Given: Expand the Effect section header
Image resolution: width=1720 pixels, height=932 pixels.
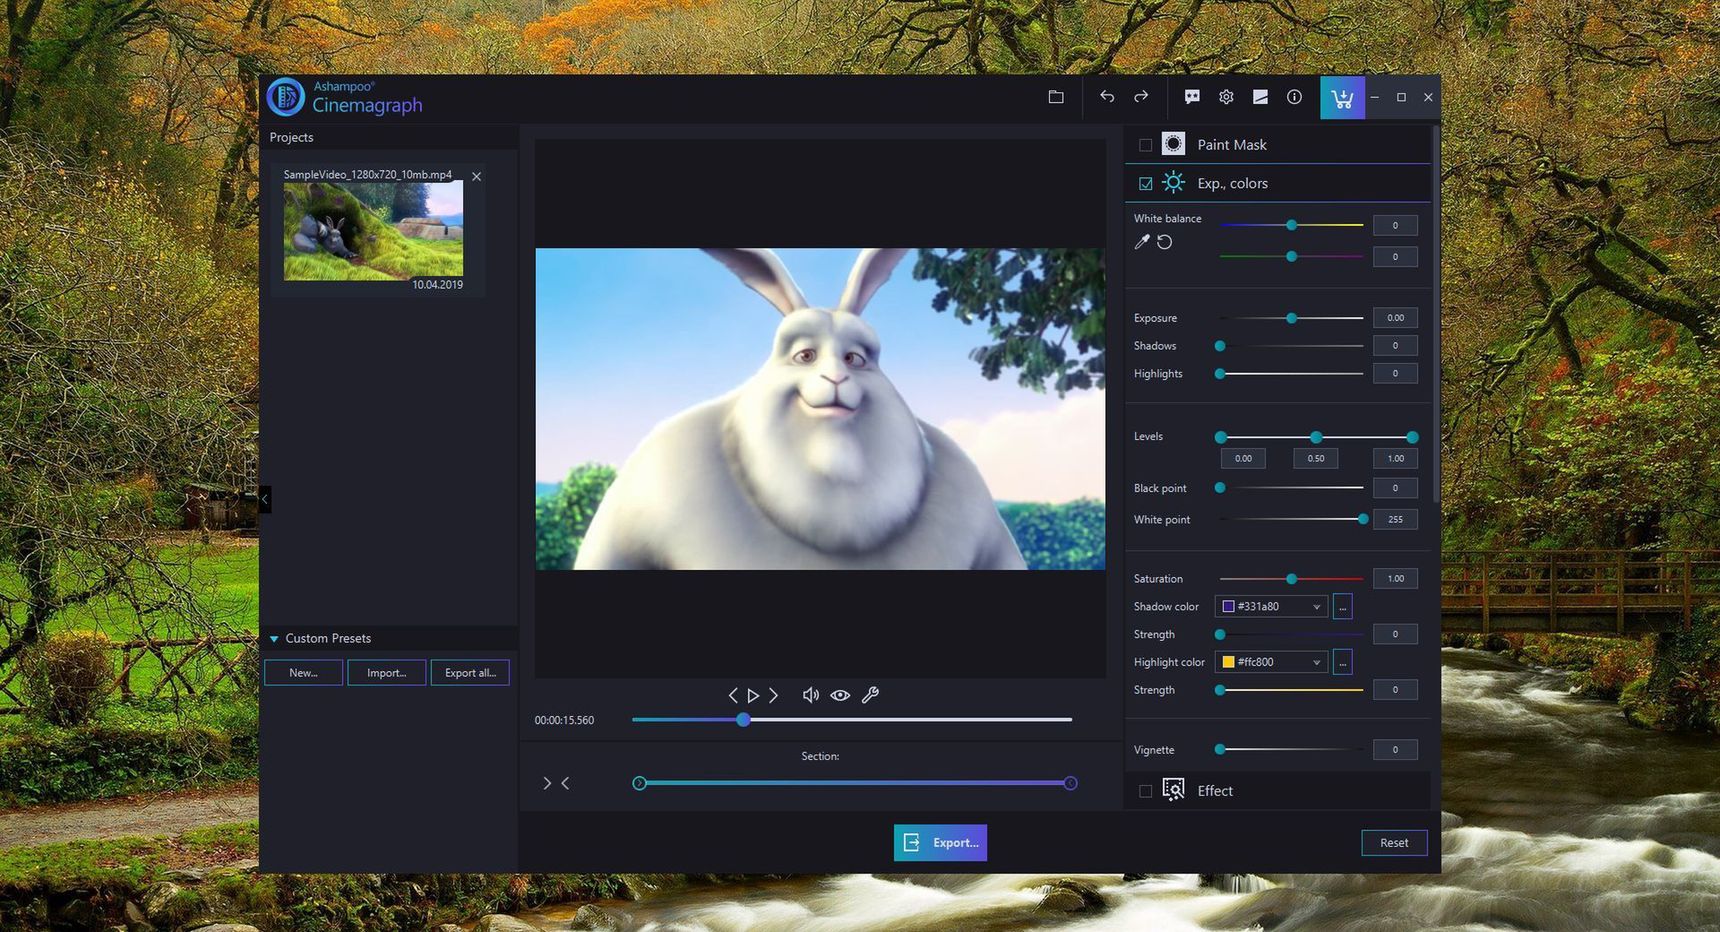Looking at the screenshot, I should [x=1278, y=790].
